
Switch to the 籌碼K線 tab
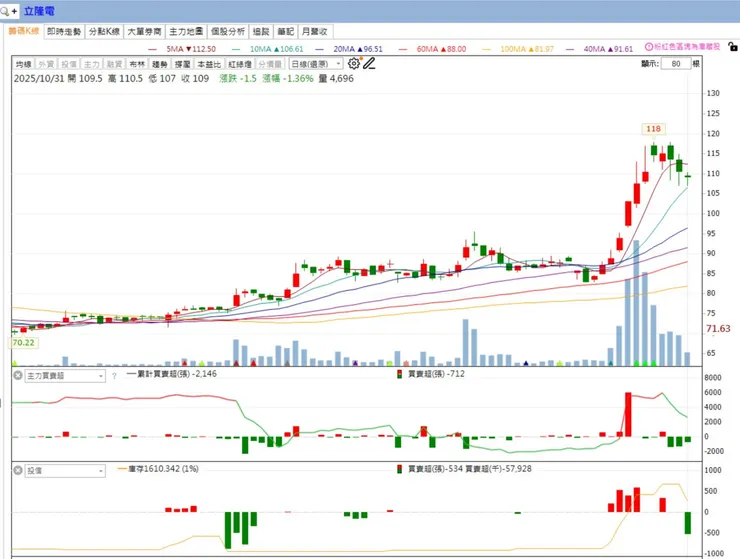pyautogui.click(x=24, y=31)
